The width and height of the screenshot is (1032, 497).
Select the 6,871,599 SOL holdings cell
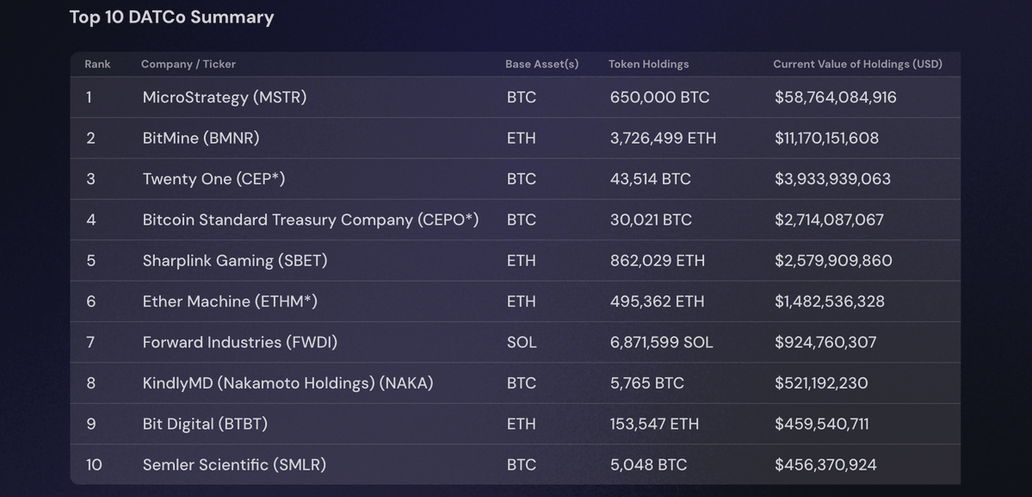[x=661, y=342]
